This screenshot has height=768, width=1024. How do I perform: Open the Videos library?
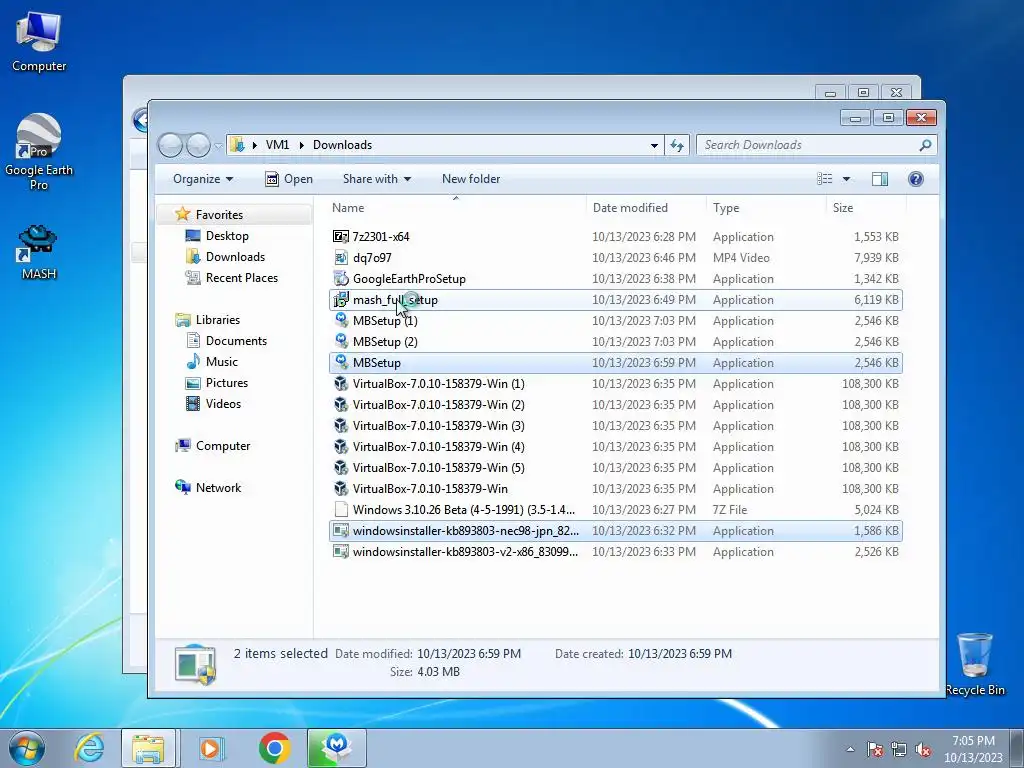(223, 404)
